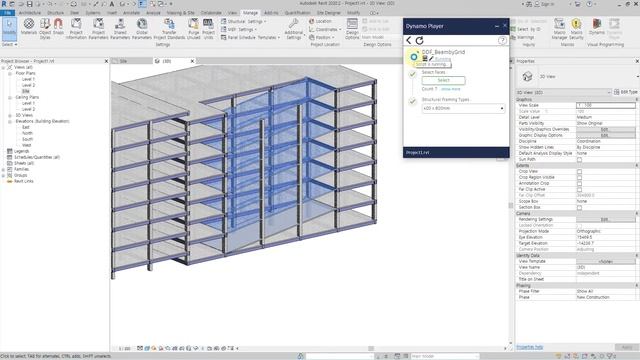Open Design Options

point(352,28)
